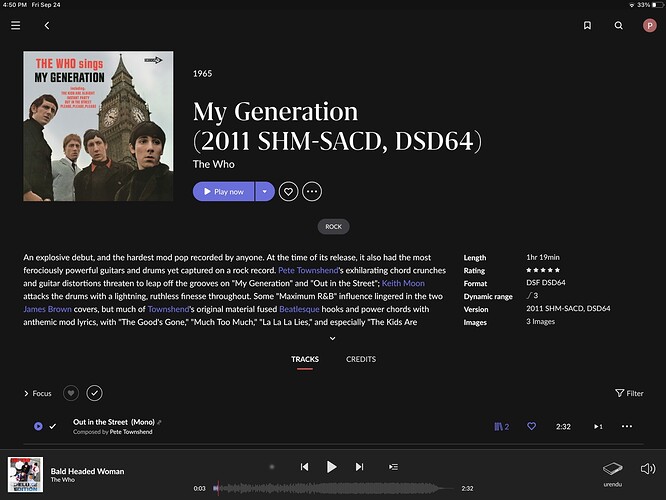Open Play now dropdown arrow
666x500 pixels.
[265, 192]
